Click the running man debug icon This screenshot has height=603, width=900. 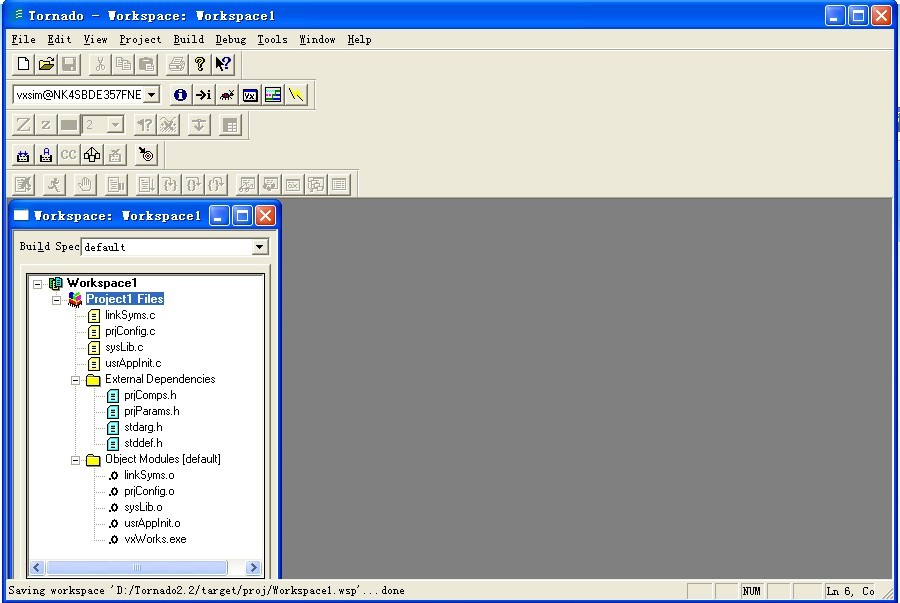[54, 185]
